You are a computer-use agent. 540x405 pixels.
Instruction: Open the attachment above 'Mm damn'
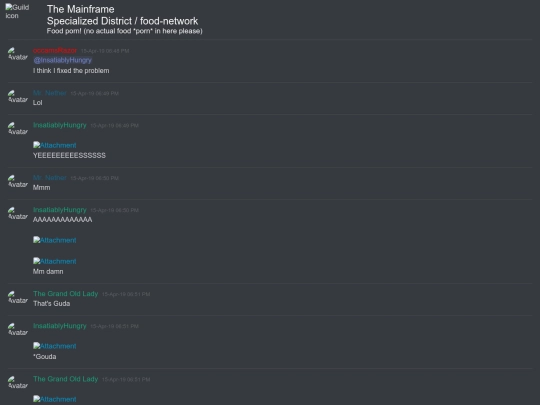[x=55, y=261]
